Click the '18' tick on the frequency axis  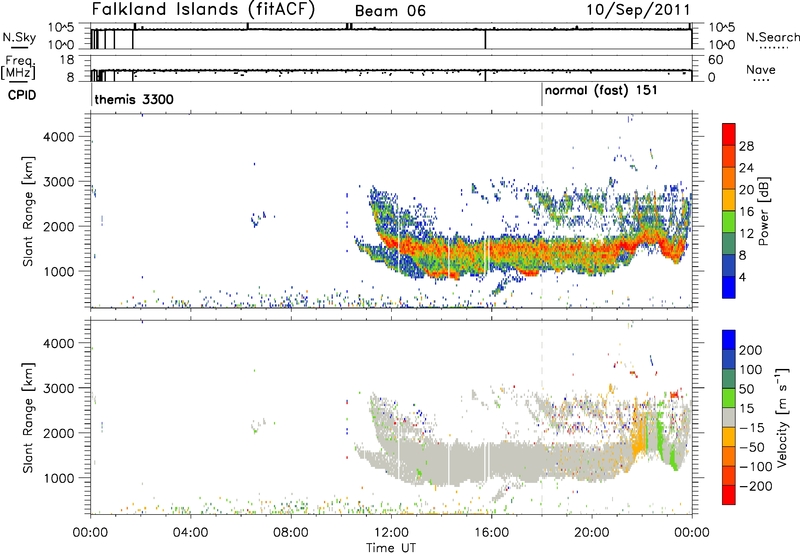(x=67, y=60)
